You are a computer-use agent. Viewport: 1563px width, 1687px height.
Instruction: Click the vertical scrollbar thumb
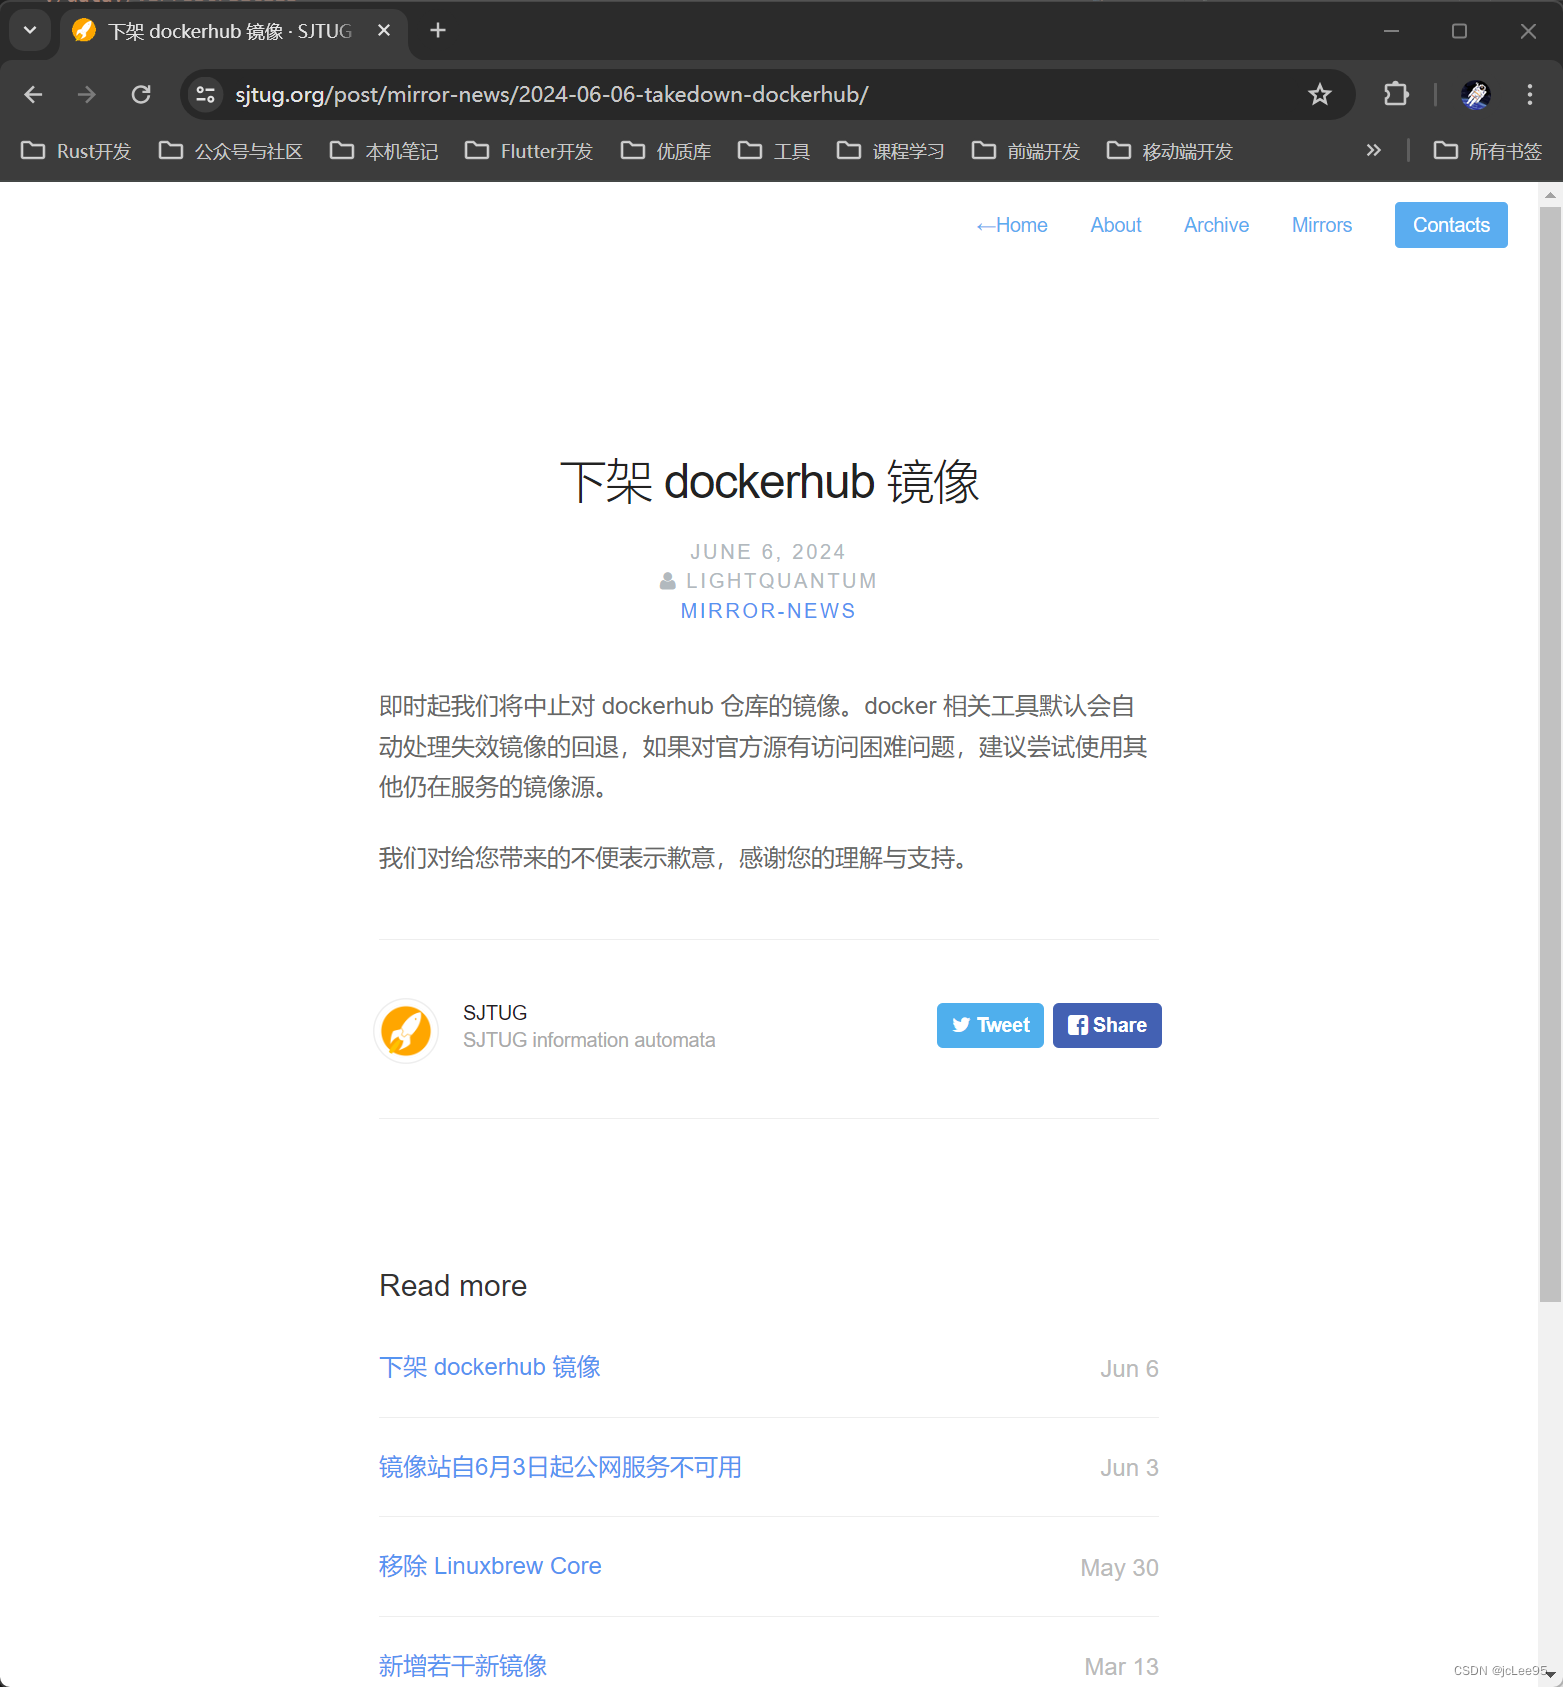1550,754
